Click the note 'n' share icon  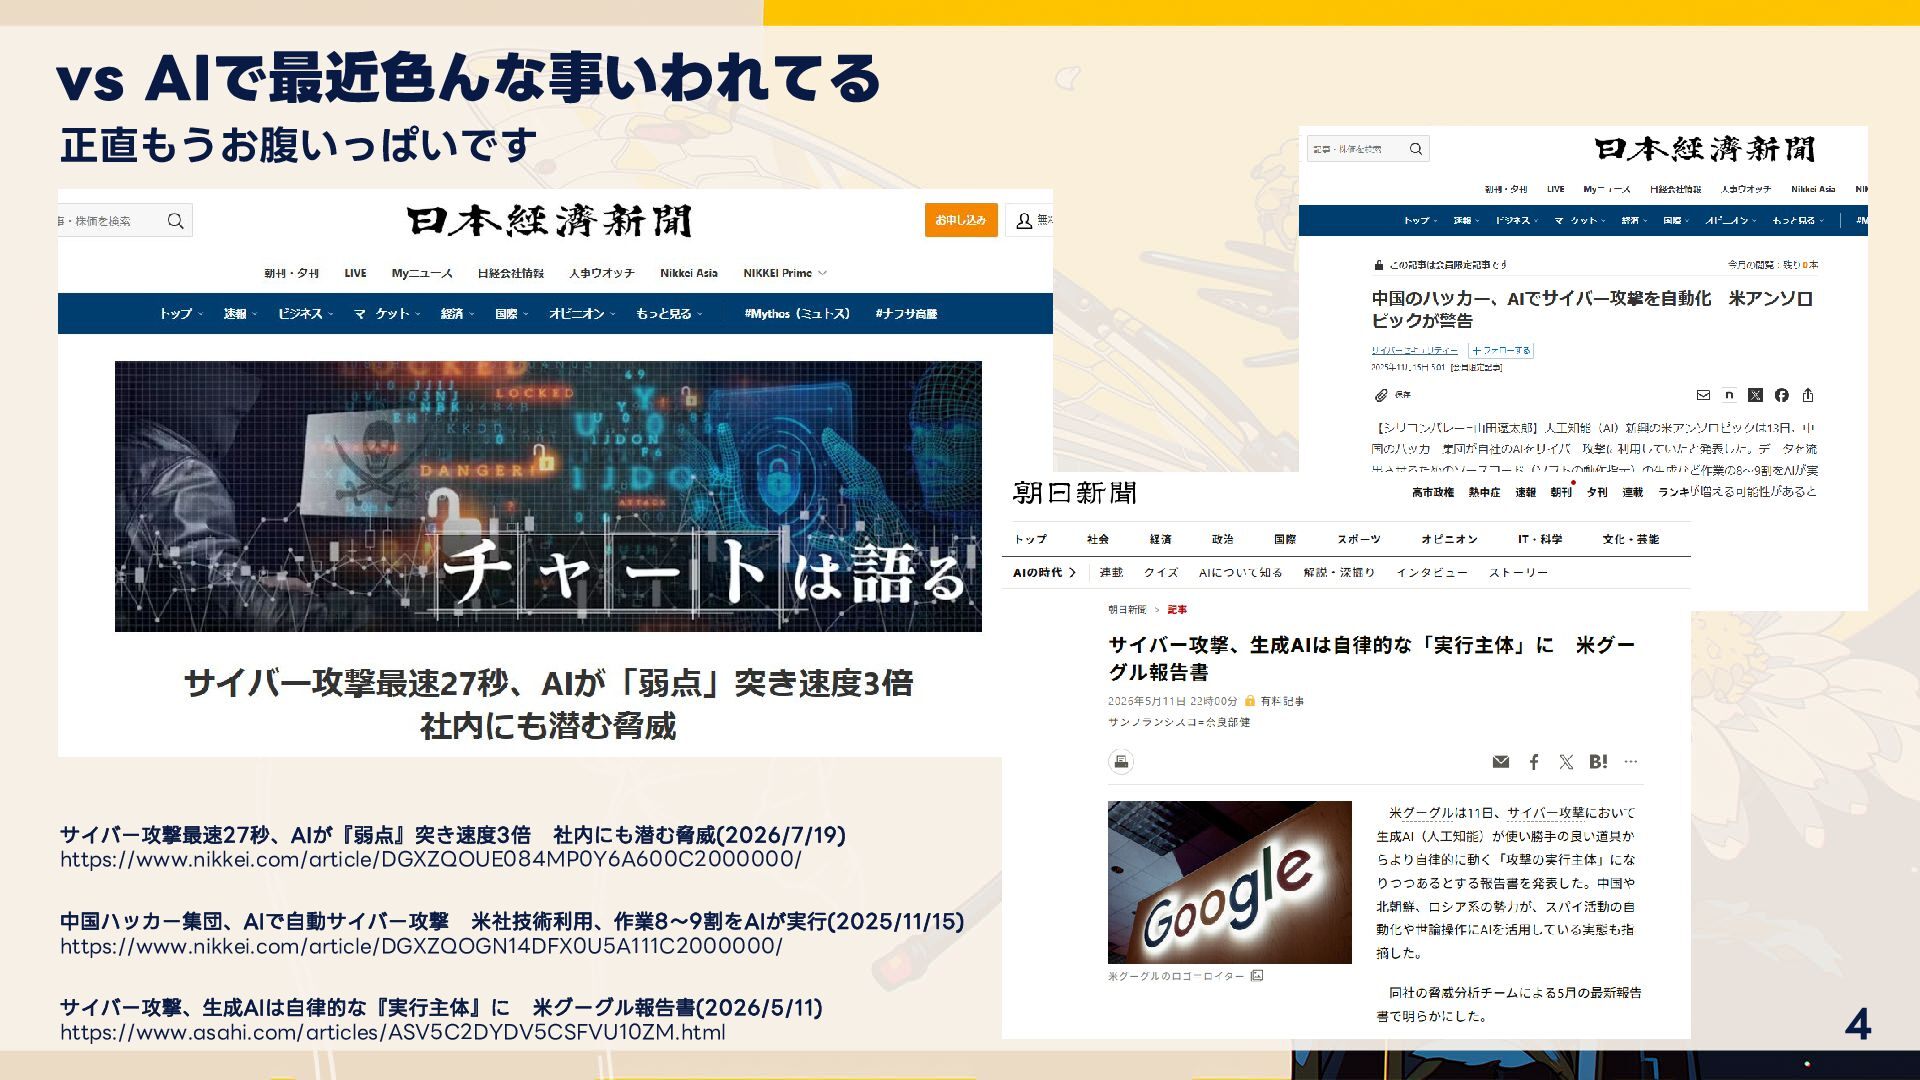(x=1729, y=395)
